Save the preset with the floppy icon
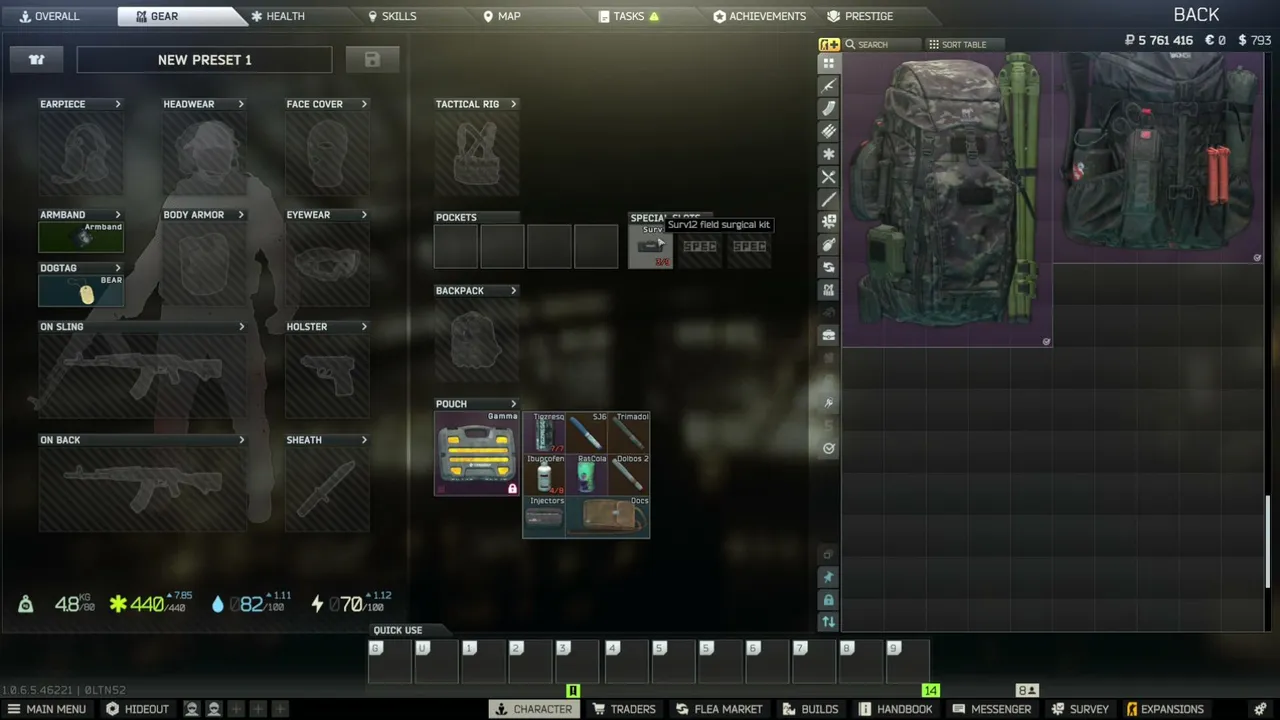 [372, 60]
